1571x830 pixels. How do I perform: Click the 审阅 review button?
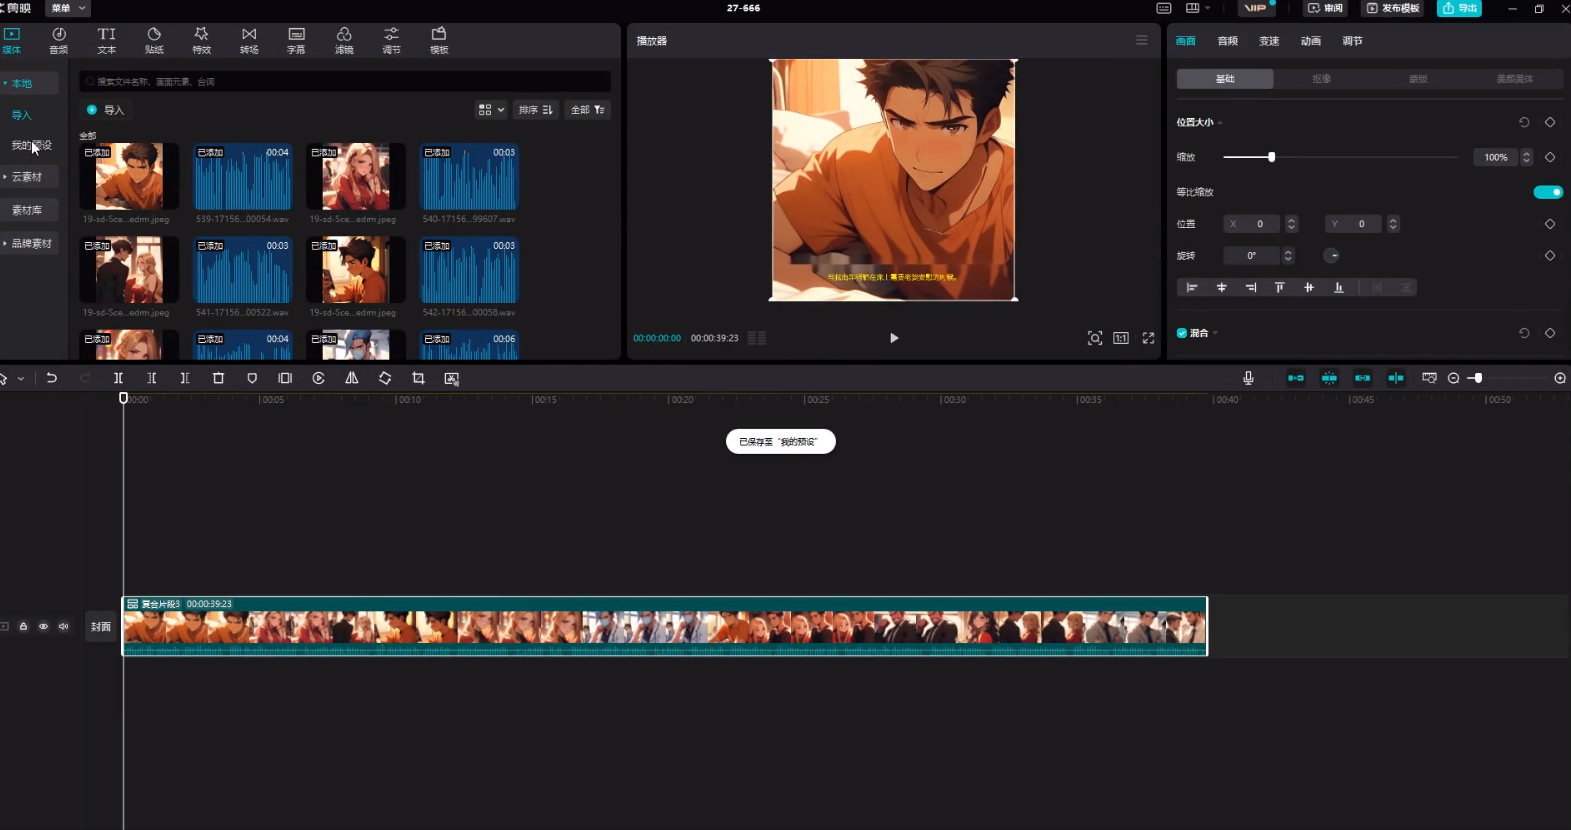(1326, 8)
